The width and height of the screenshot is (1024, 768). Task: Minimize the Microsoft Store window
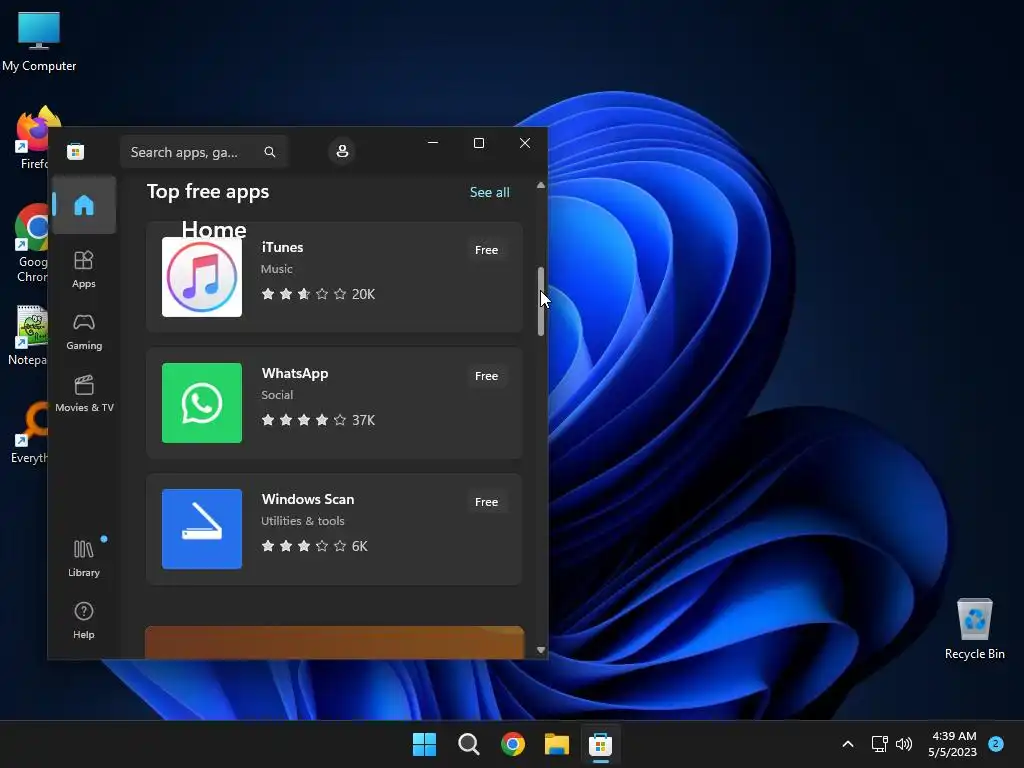[x=433, y=143]
